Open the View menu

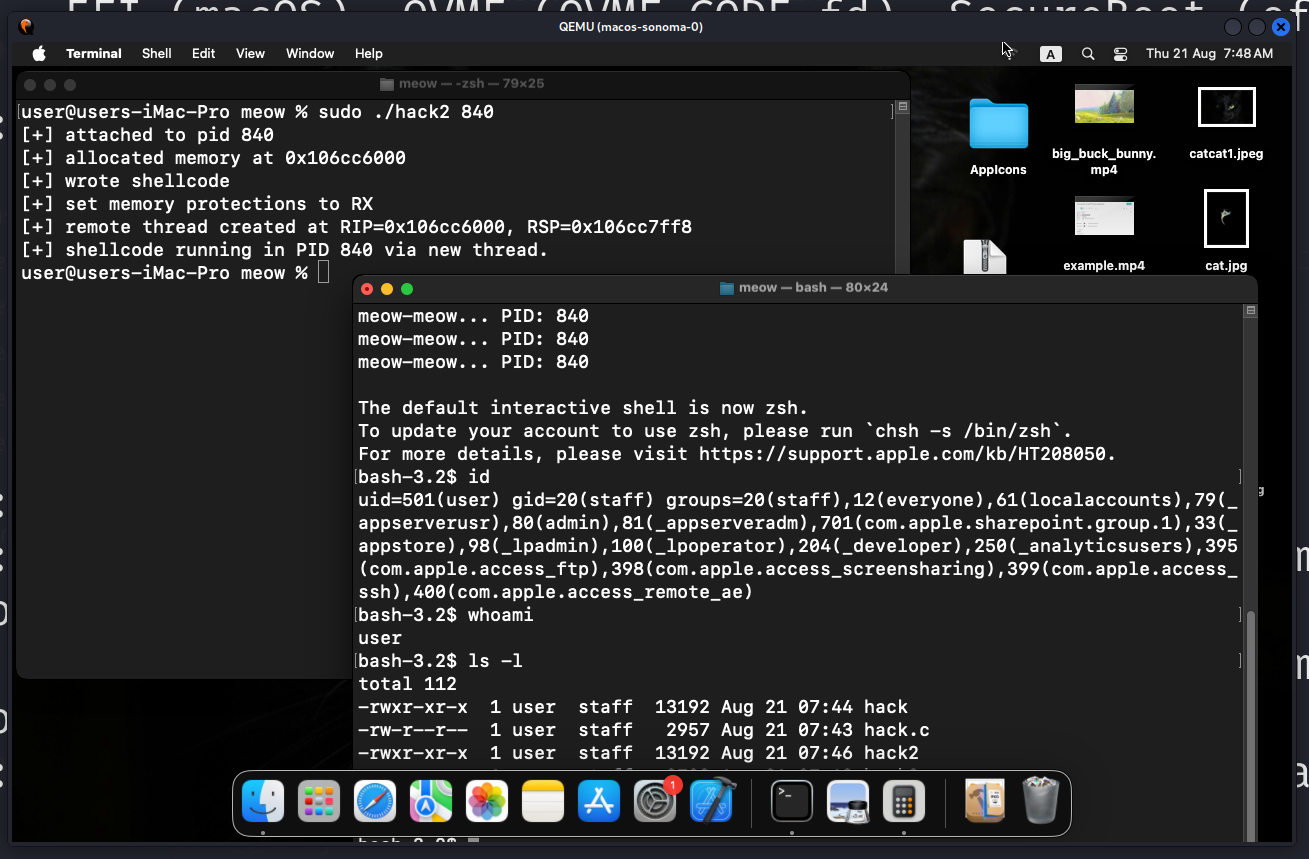coord(250,53)
